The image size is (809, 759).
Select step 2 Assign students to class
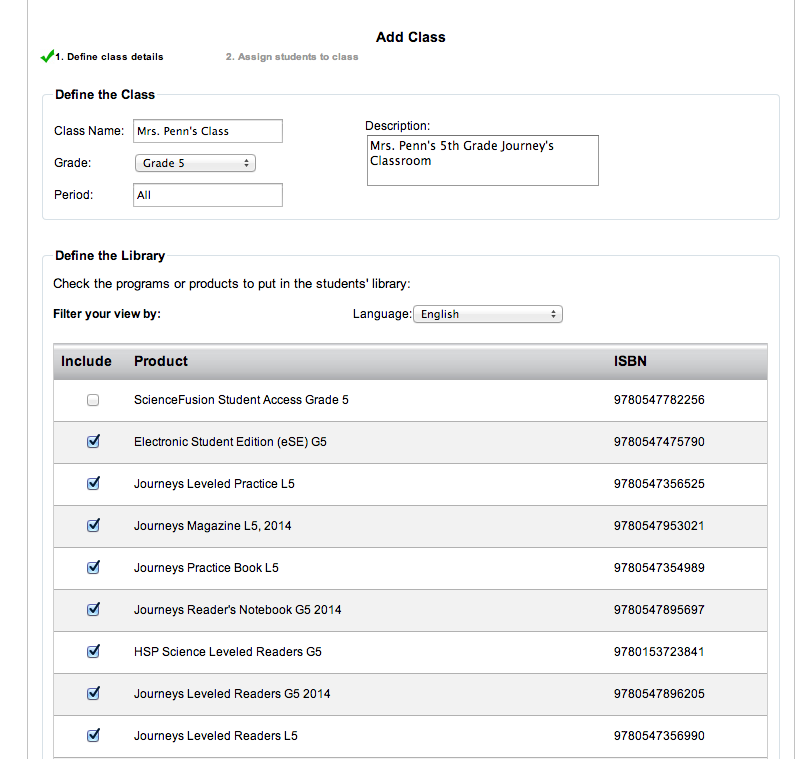click(292, 57)
